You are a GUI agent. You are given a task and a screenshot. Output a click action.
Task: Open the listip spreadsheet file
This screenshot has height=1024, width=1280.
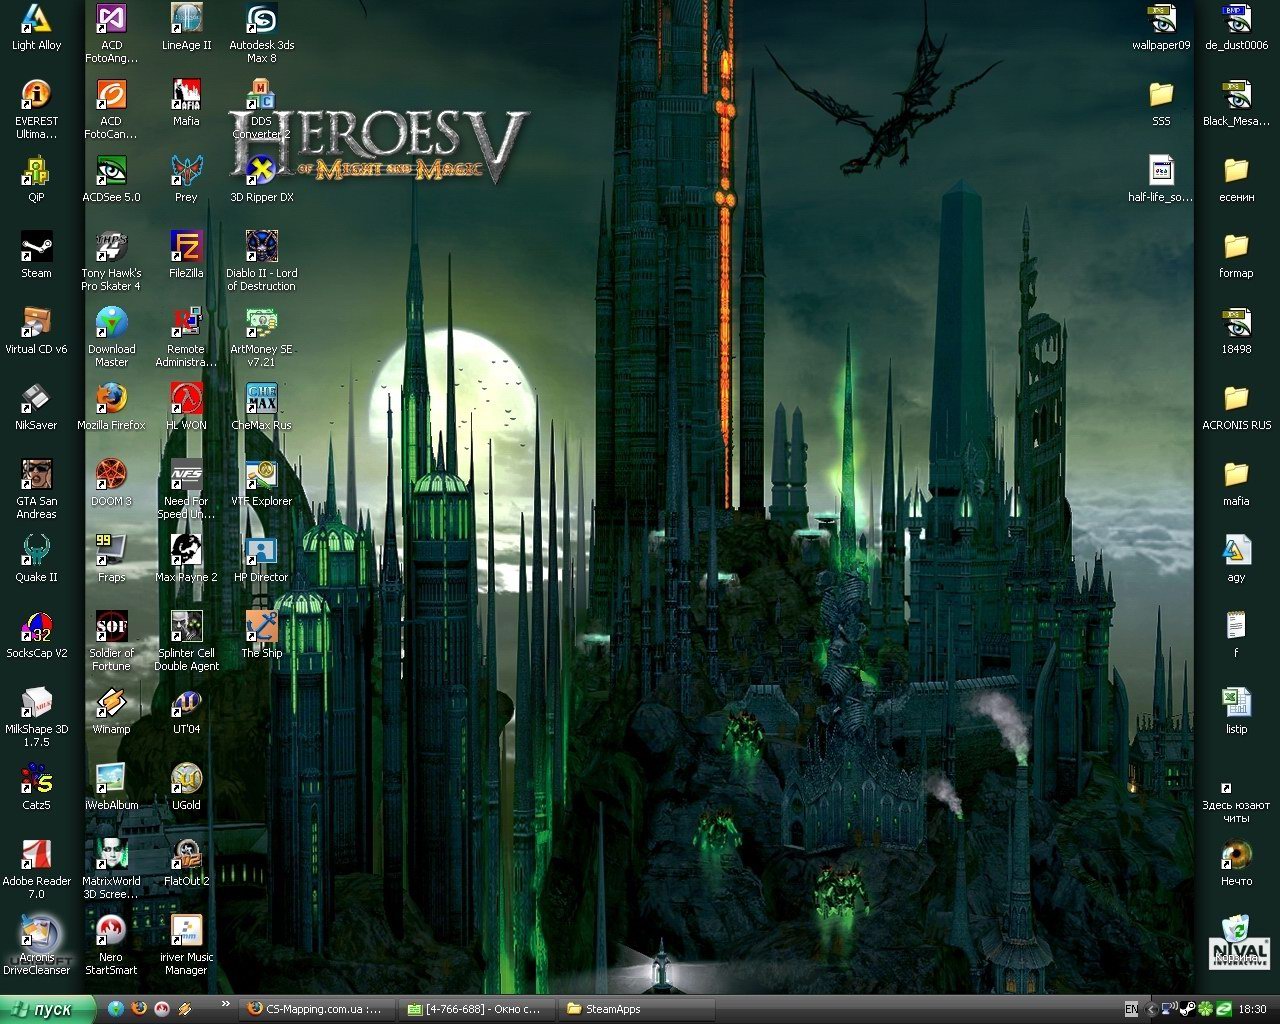(1236, 704)
